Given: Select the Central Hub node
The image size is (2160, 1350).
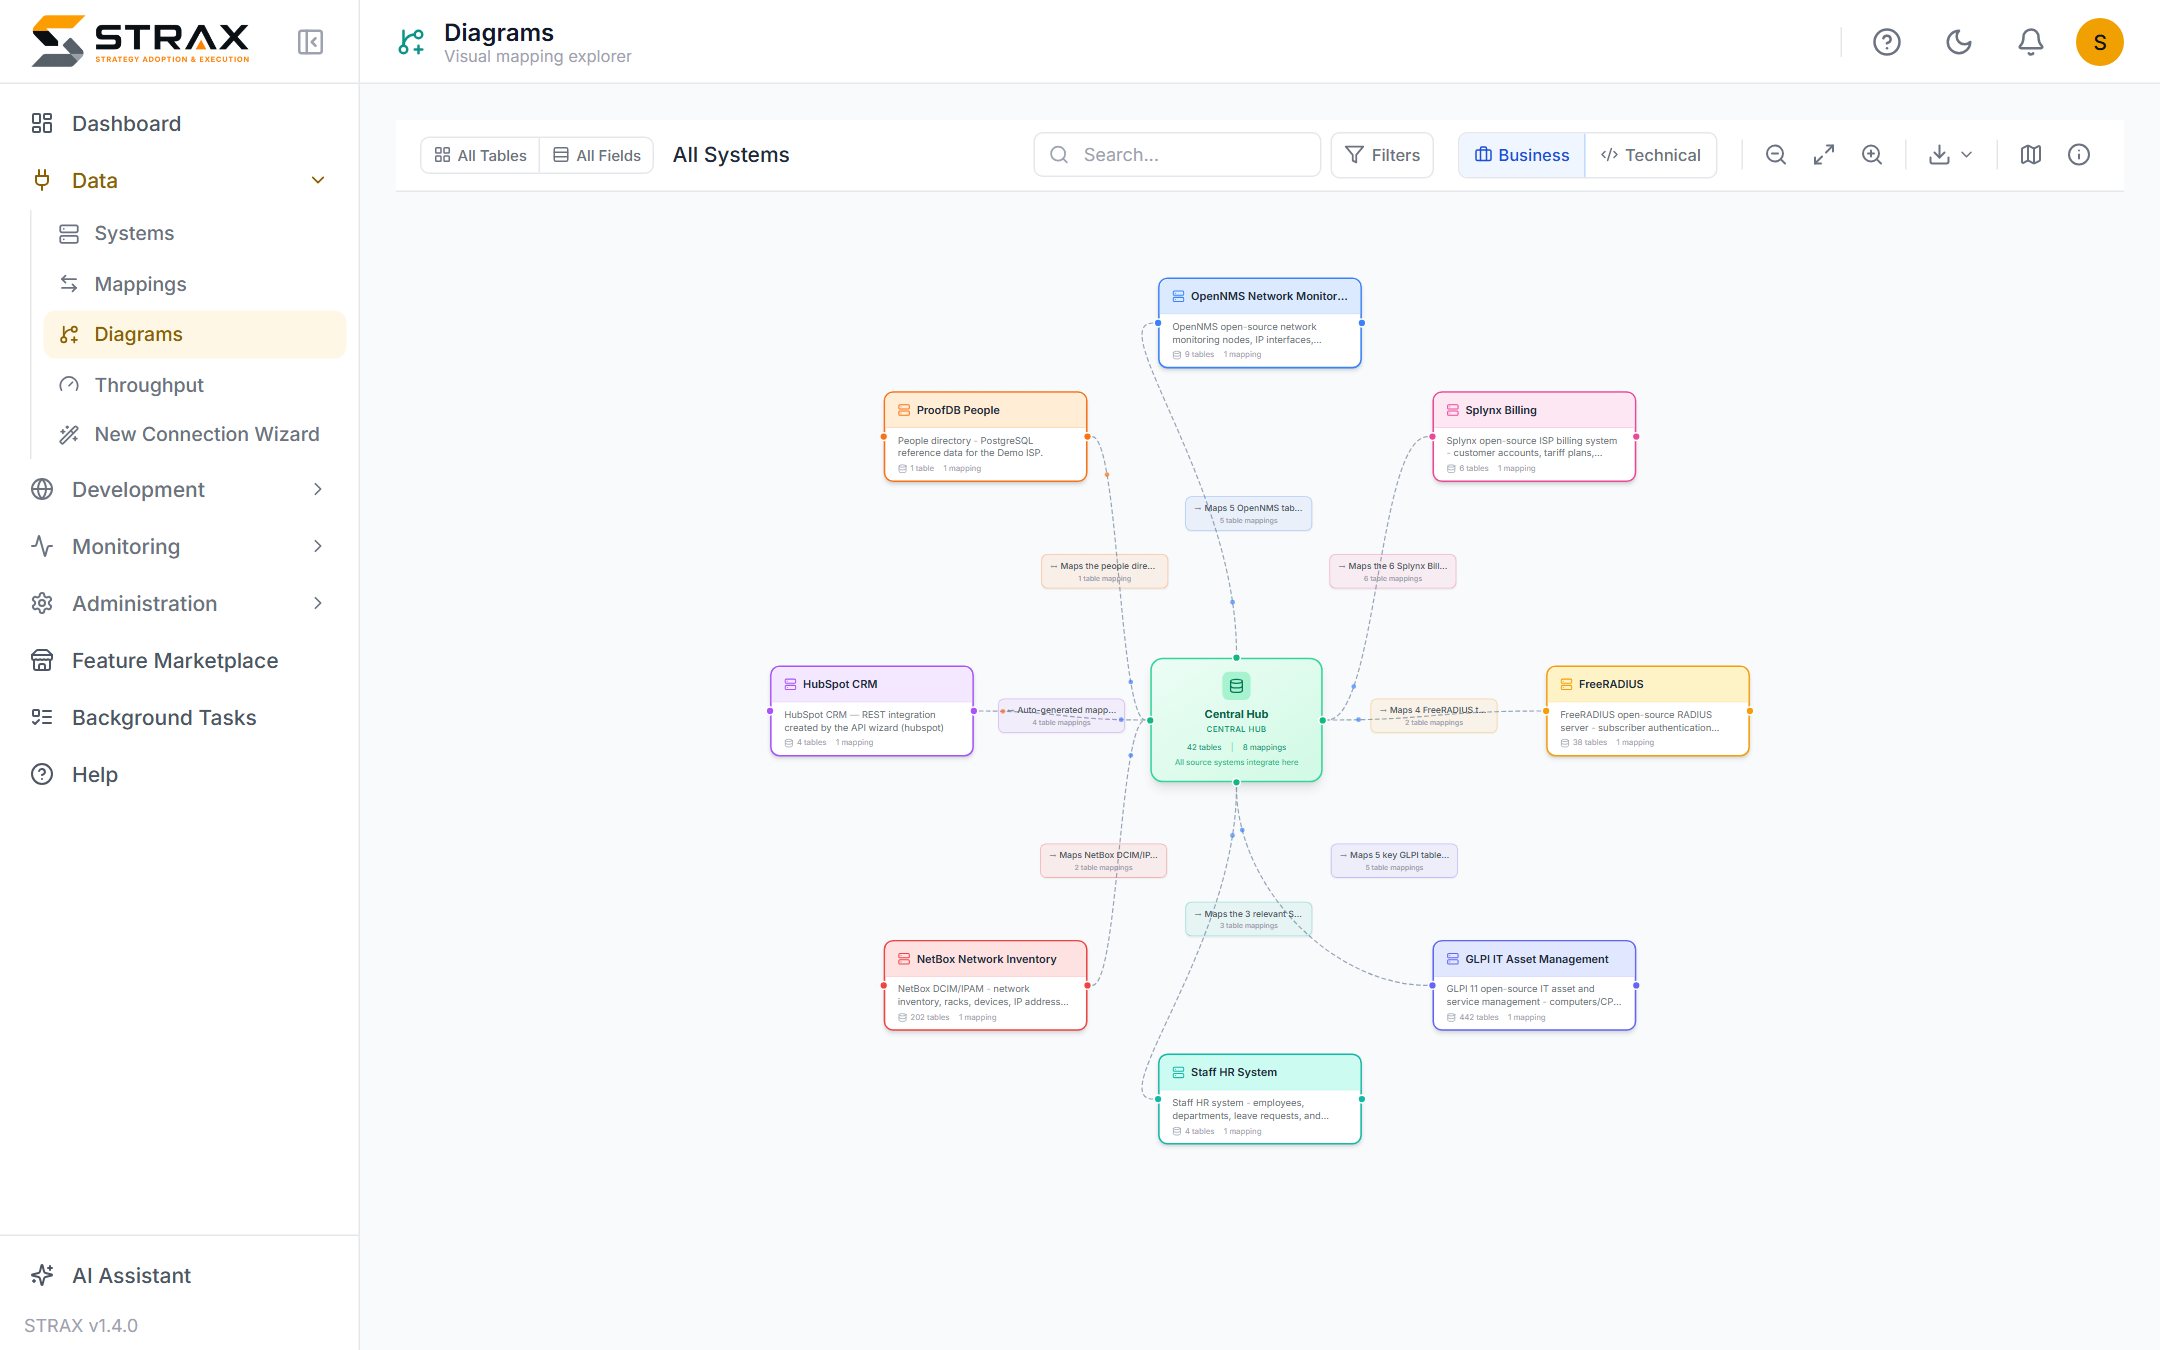Looking at the screenshot, I should pyautogui.click(x=1236, y=720).
